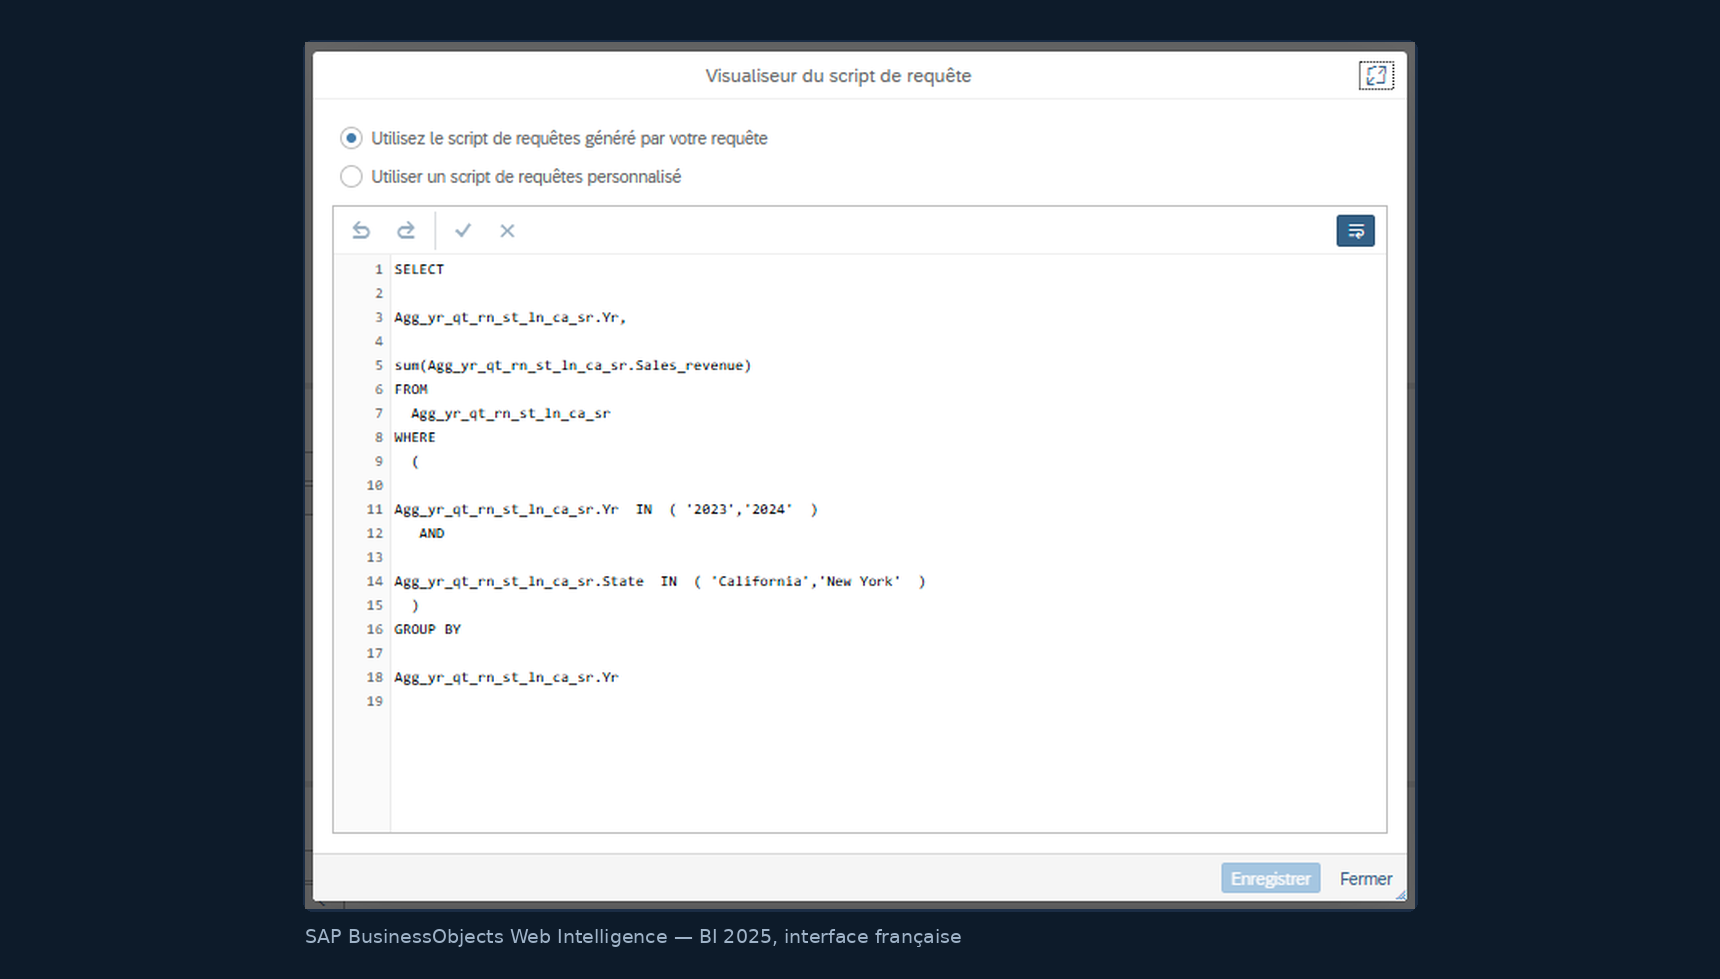1720x979 pixels.
Task: Toggle word wrap in the script editor
Action: point(1355,231)
